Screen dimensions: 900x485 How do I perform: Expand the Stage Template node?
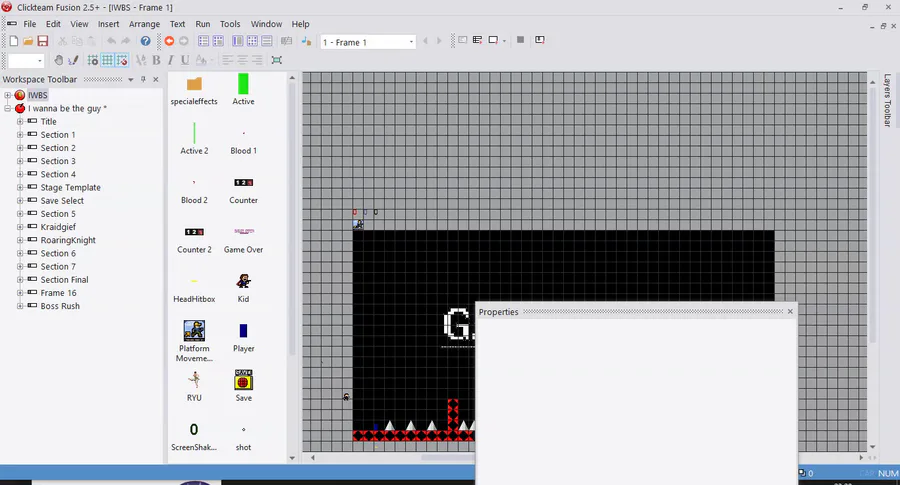20,188
